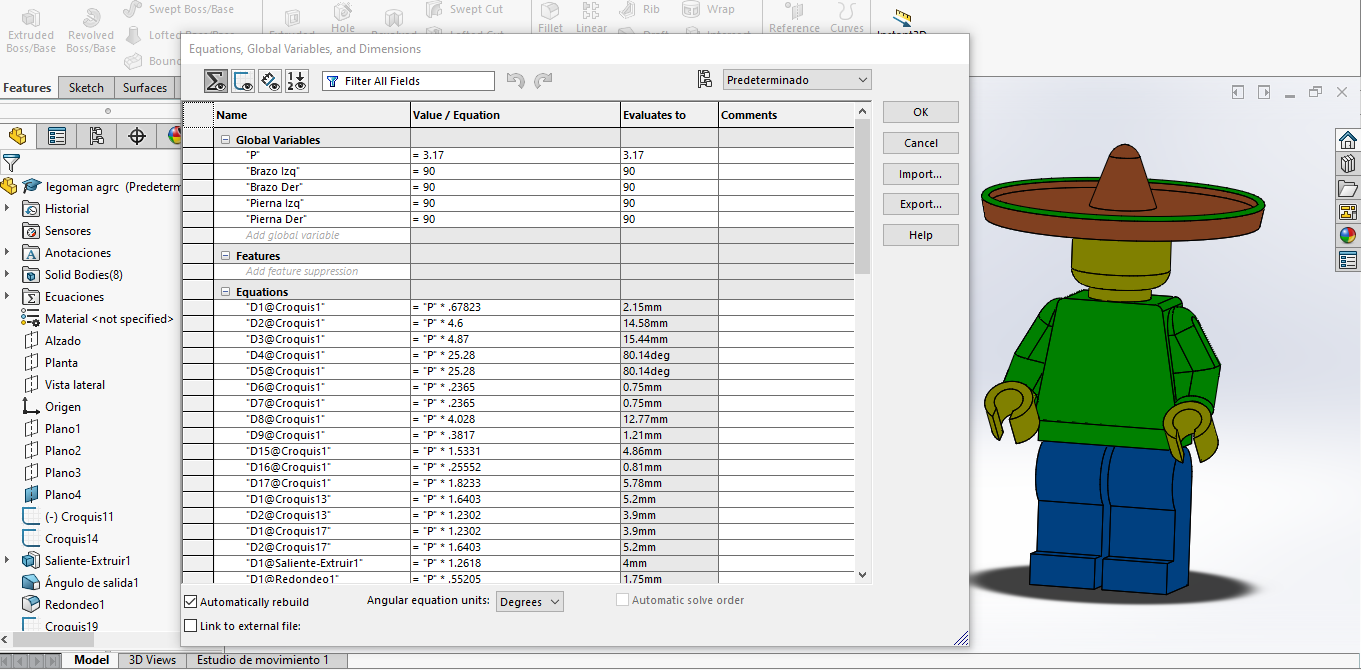The image size is (1362, 670).
Task: Click Extruded Boss/Base tool
Action: (31, 29)
